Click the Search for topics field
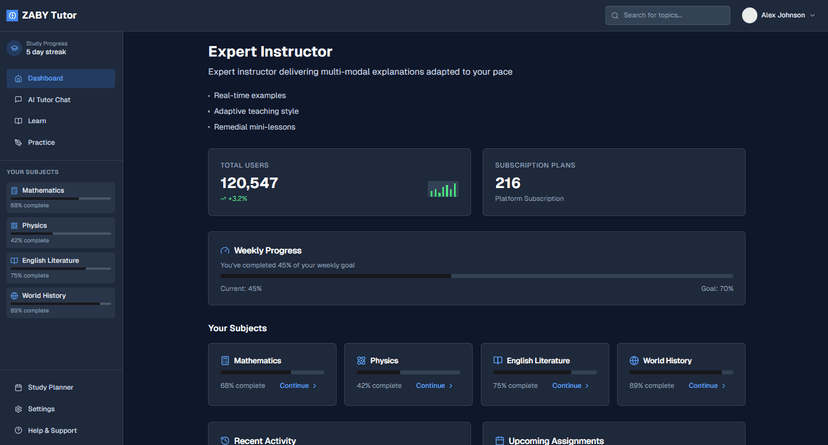 click(667, 15)
